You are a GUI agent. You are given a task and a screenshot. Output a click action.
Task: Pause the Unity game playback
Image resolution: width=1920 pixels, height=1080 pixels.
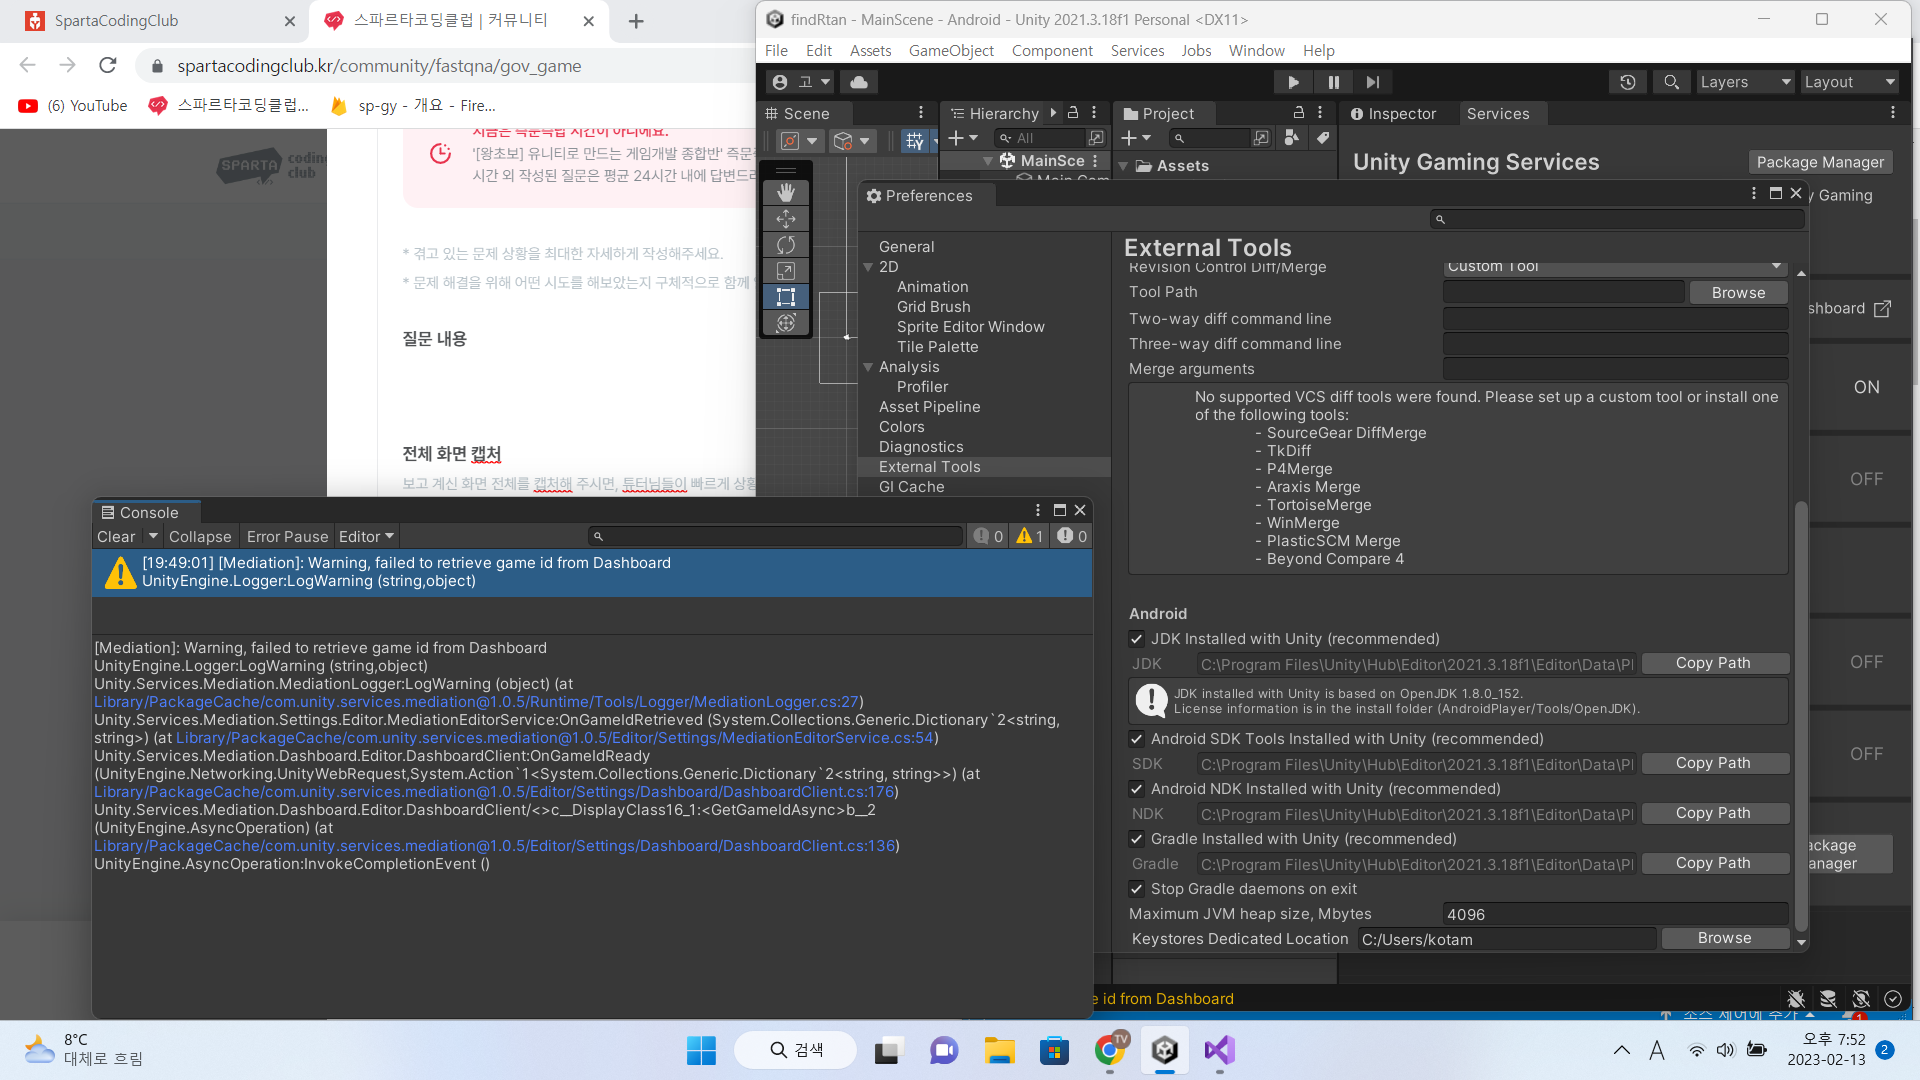pyautogui.click(x=1333, y=82)
